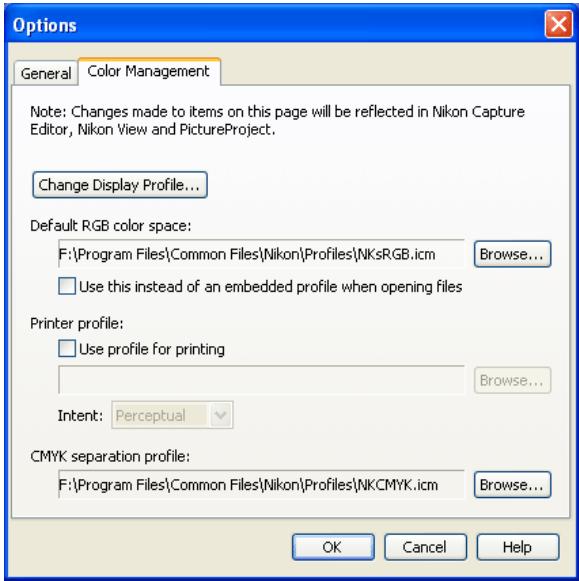
Task: Click the NKCMYK.icm separation profile field
Action: click(261, 485)
